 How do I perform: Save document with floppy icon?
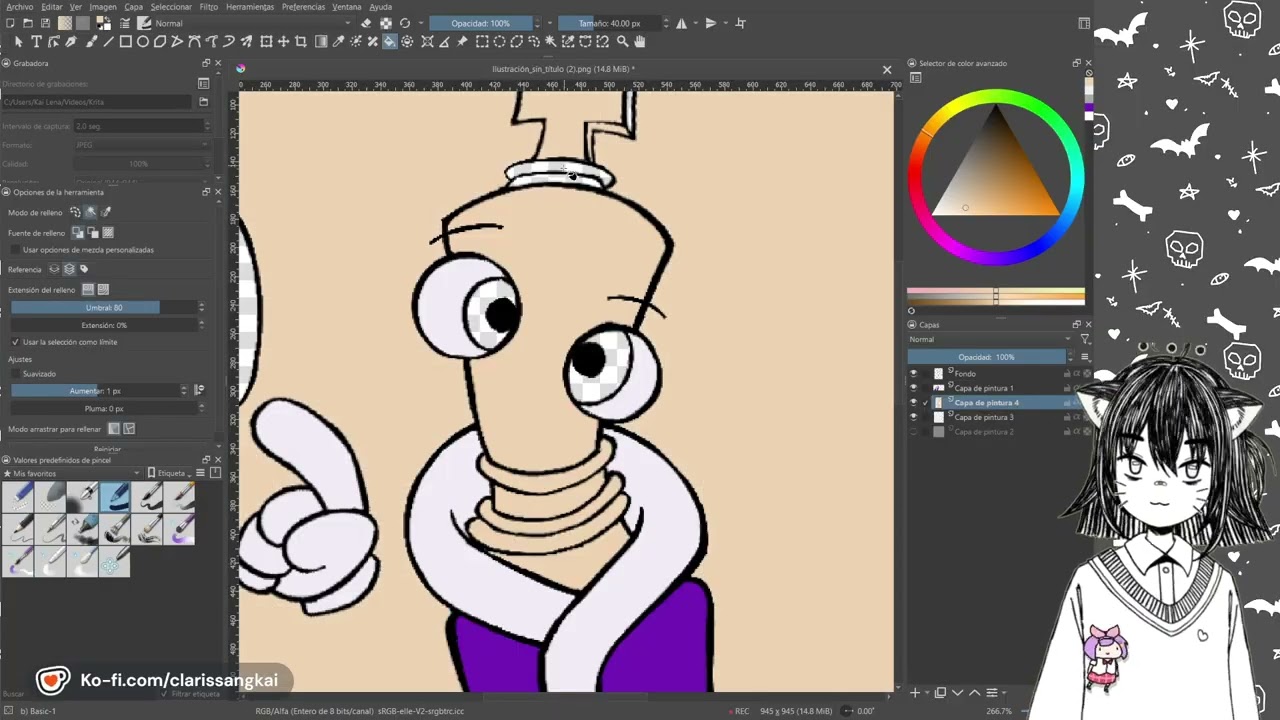click(x=43, y=23)
